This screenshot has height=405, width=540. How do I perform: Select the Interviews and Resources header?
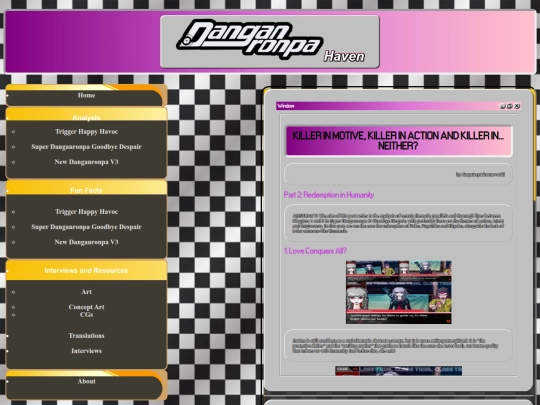pyautogui.click(x=86, y=270)
